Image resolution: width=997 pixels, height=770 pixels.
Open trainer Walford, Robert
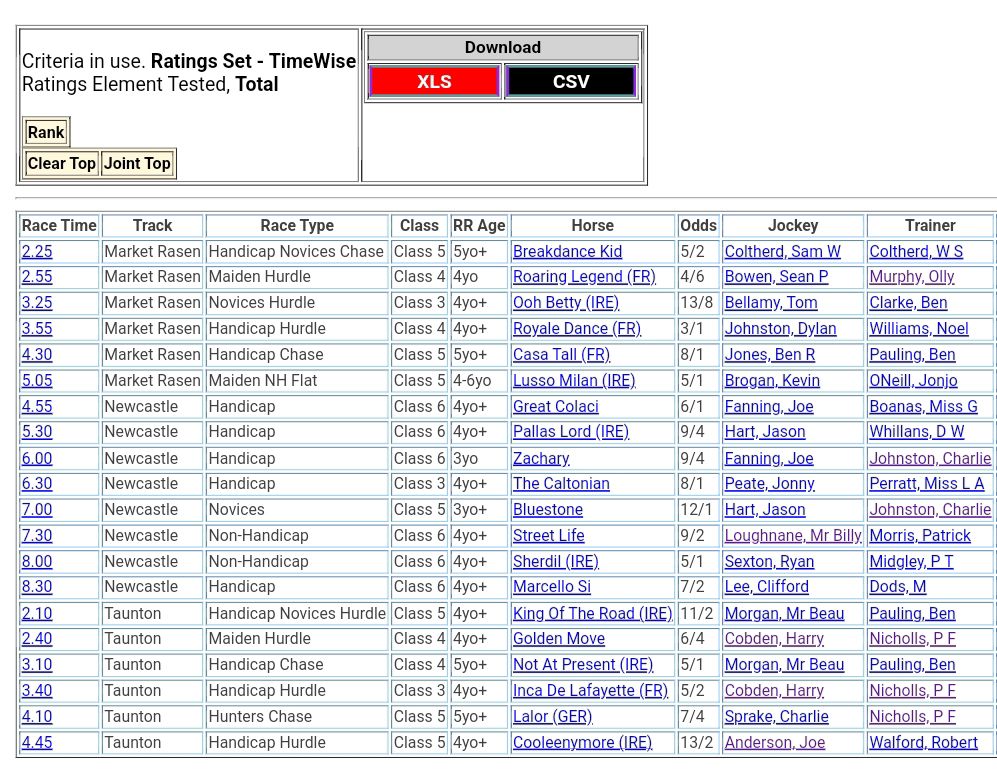923,743
